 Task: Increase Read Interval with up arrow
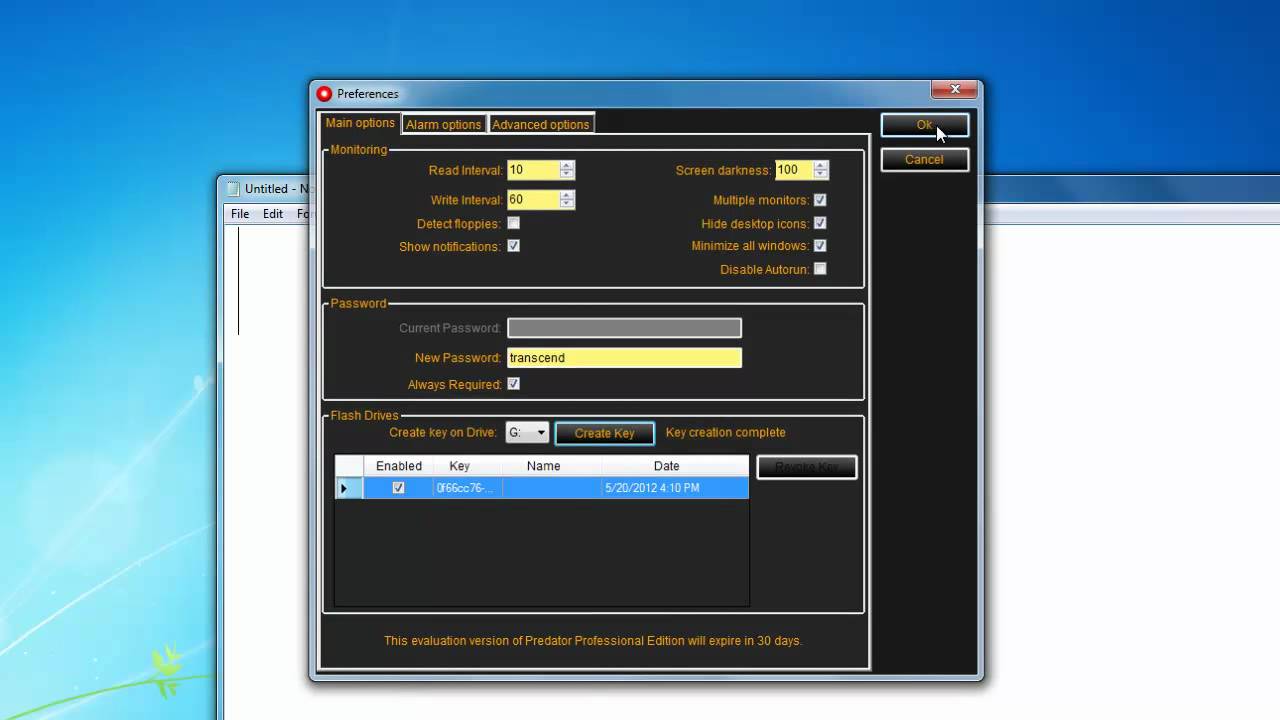point(567,166)
